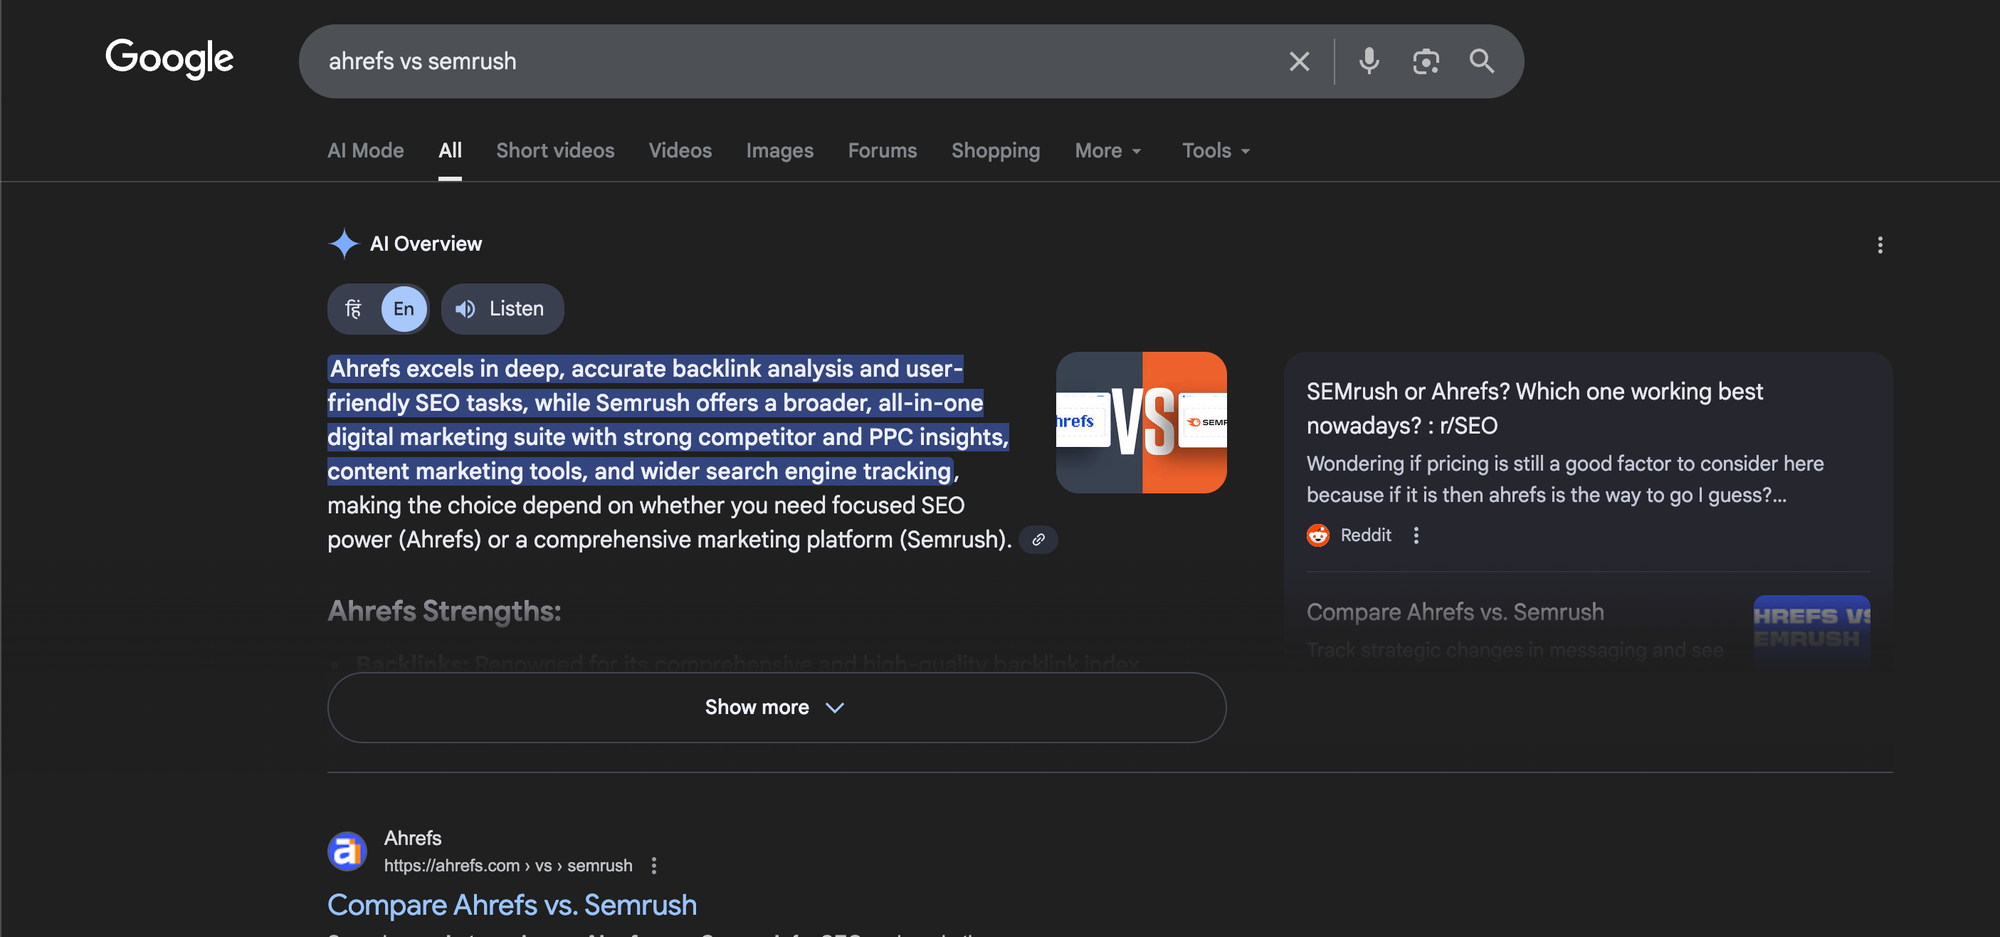This screenshot has width=2000, height=937.
Task: Open AI Overview three-dot options menu
Action: pos(1879,245)
